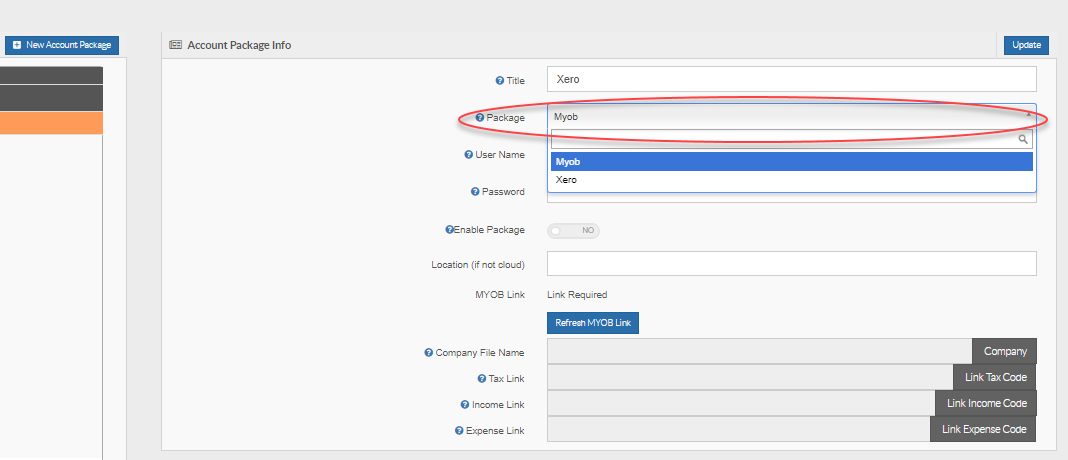Screen dimensions: 1068x460
Task: Click the magnifier icon in dropdown search
Action: (1022, 139)
